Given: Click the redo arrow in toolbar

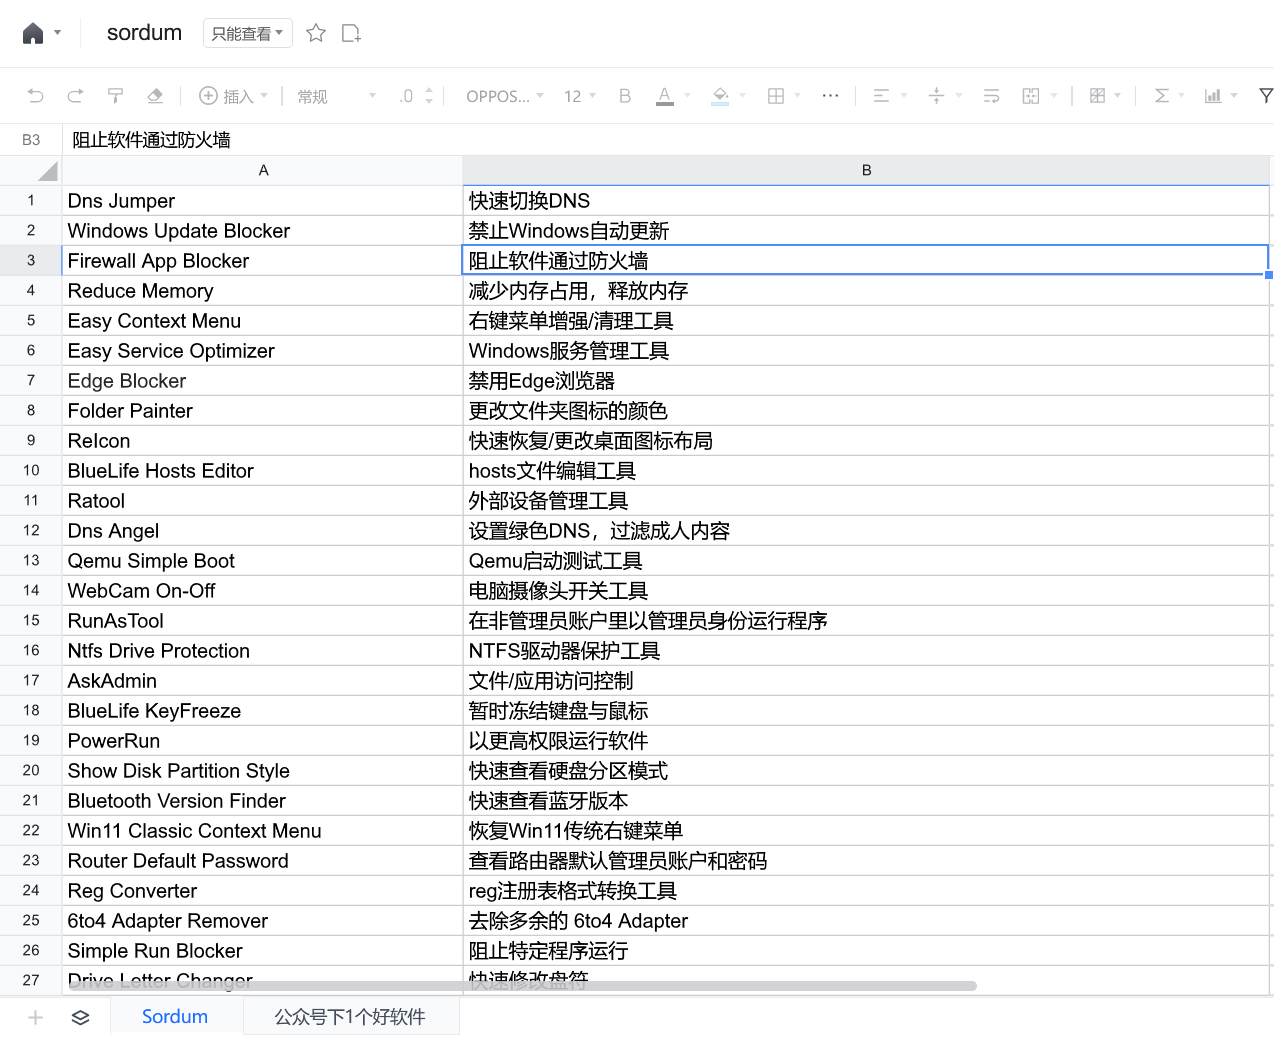Looking at the screenshot, I should (75, 96).
